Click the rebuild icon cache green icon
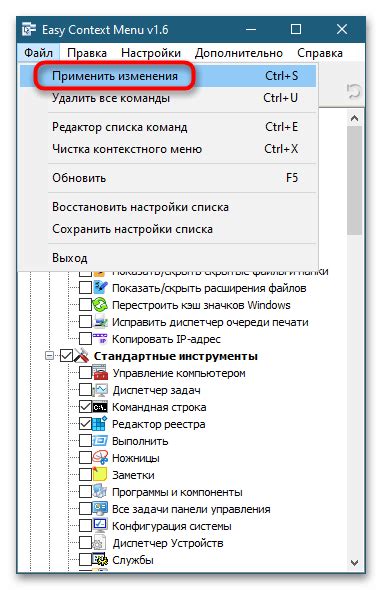 100,305
